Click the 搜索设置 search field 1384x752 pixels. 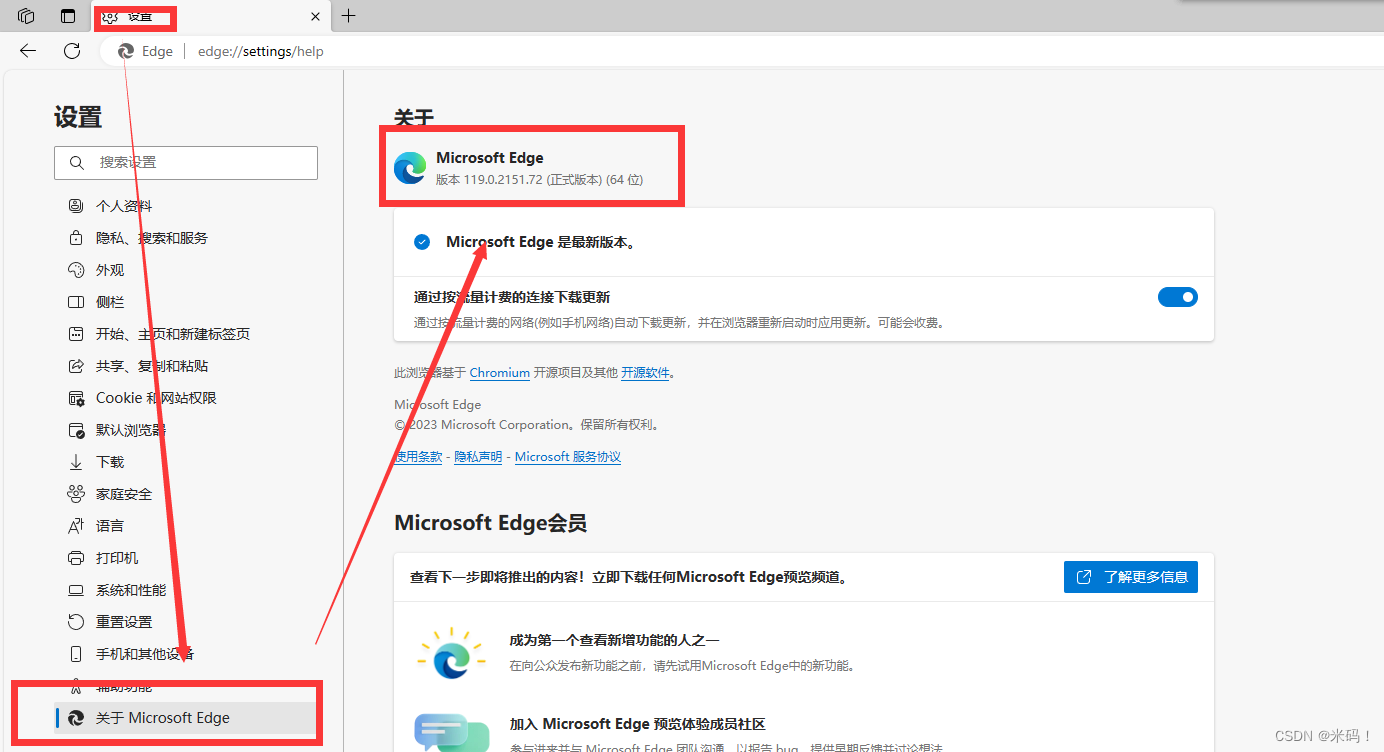click(186, 163)
